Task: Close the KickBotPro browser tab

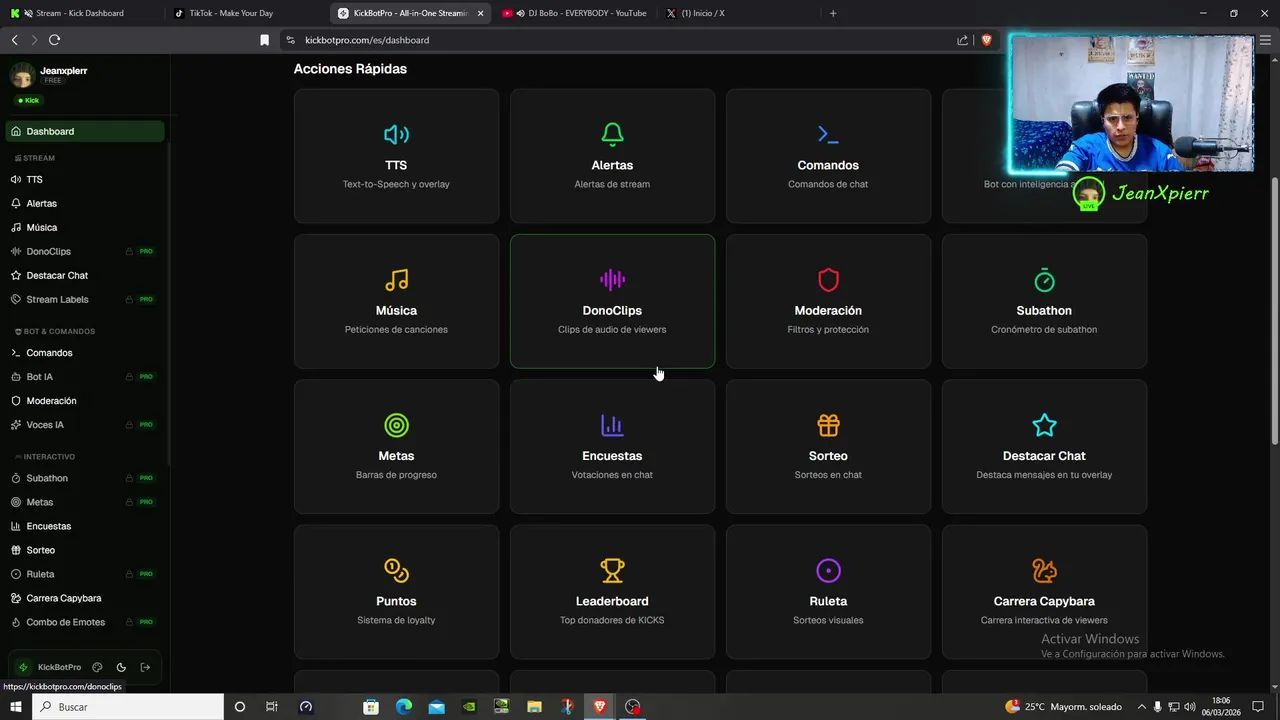Action: click(481, 13)
